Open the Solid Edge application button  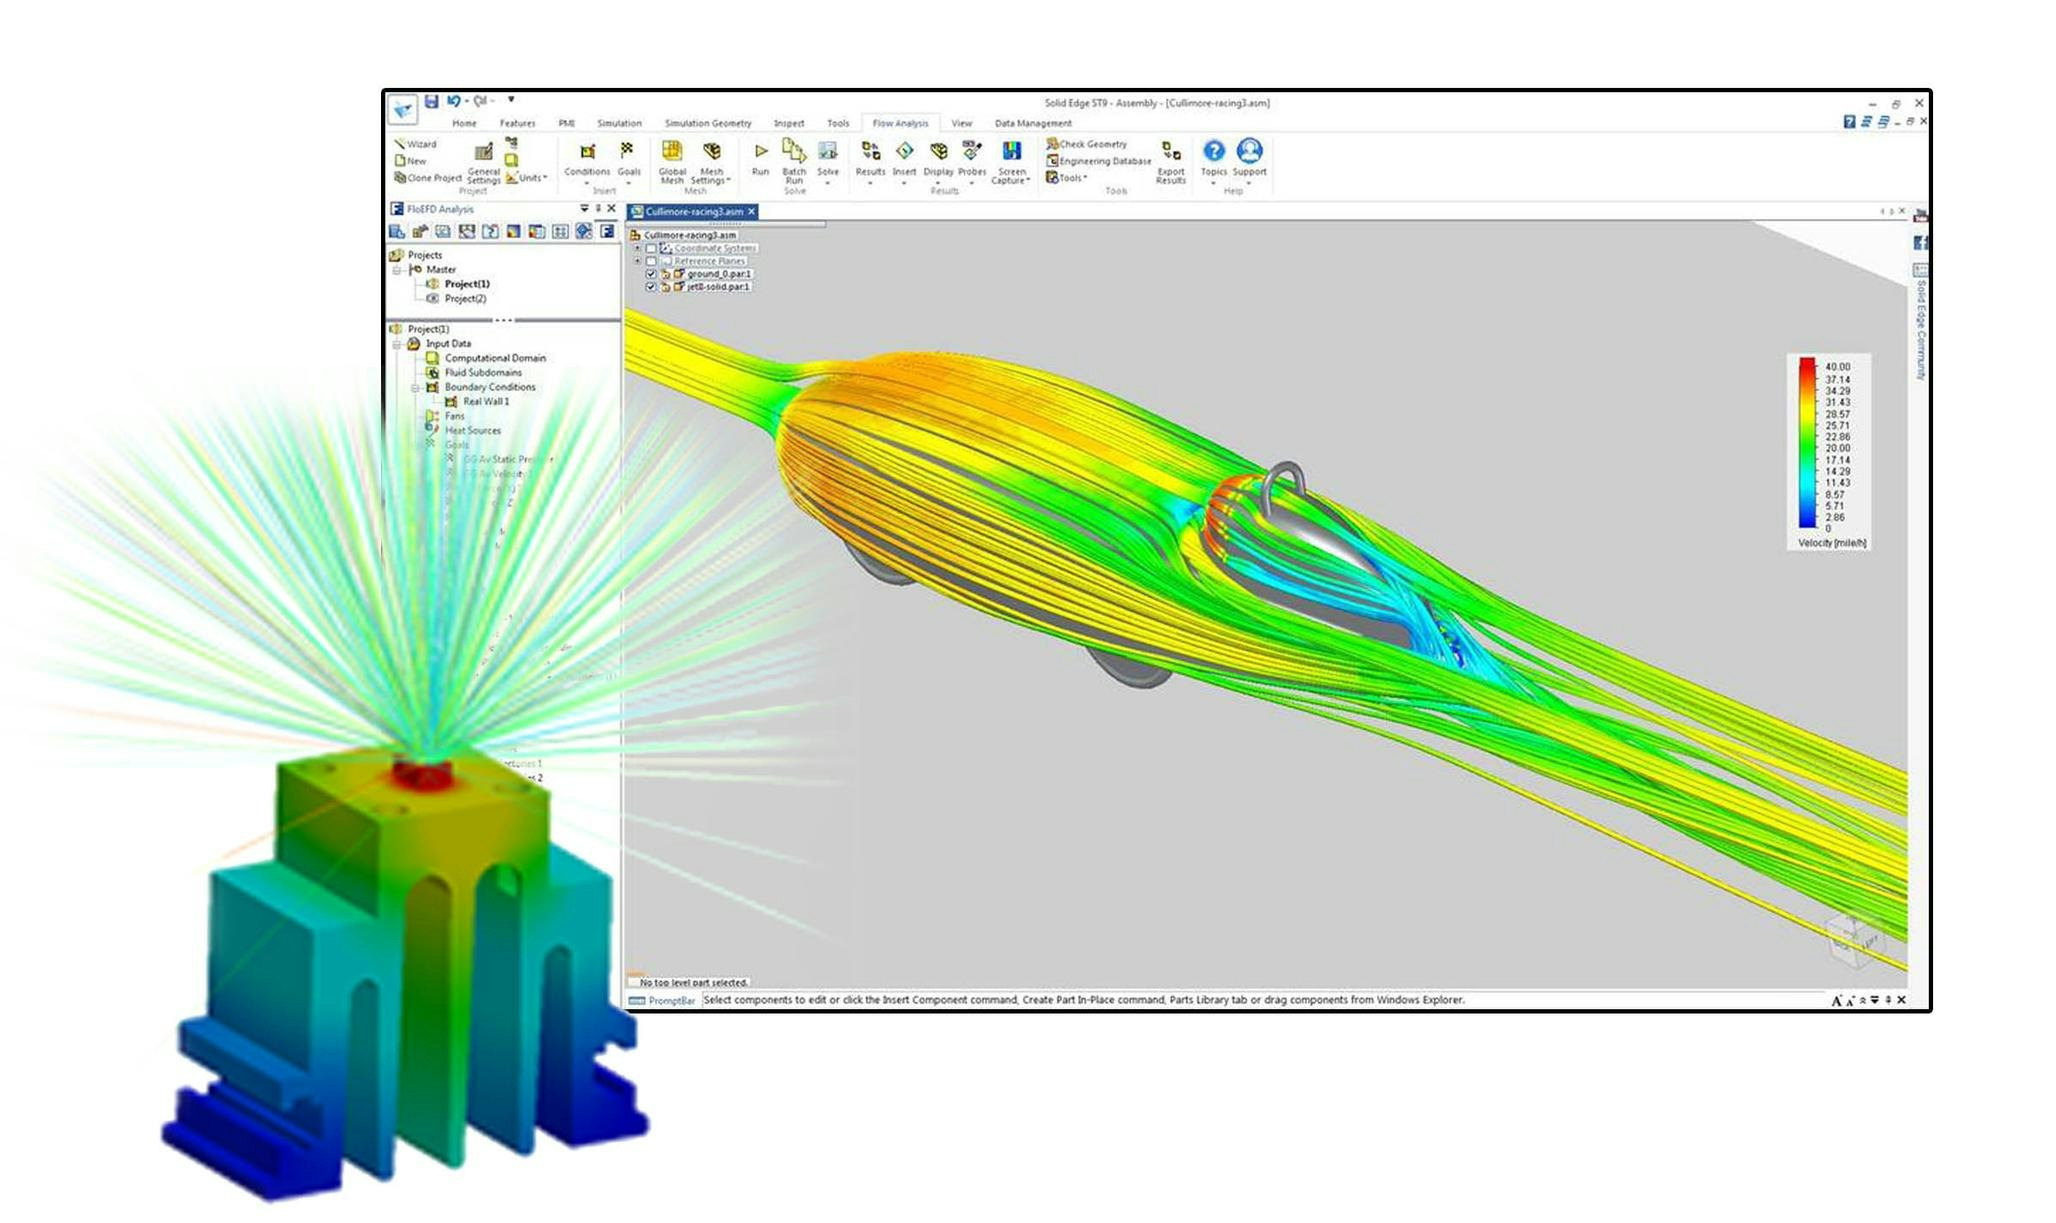click(x=403, y=109)
